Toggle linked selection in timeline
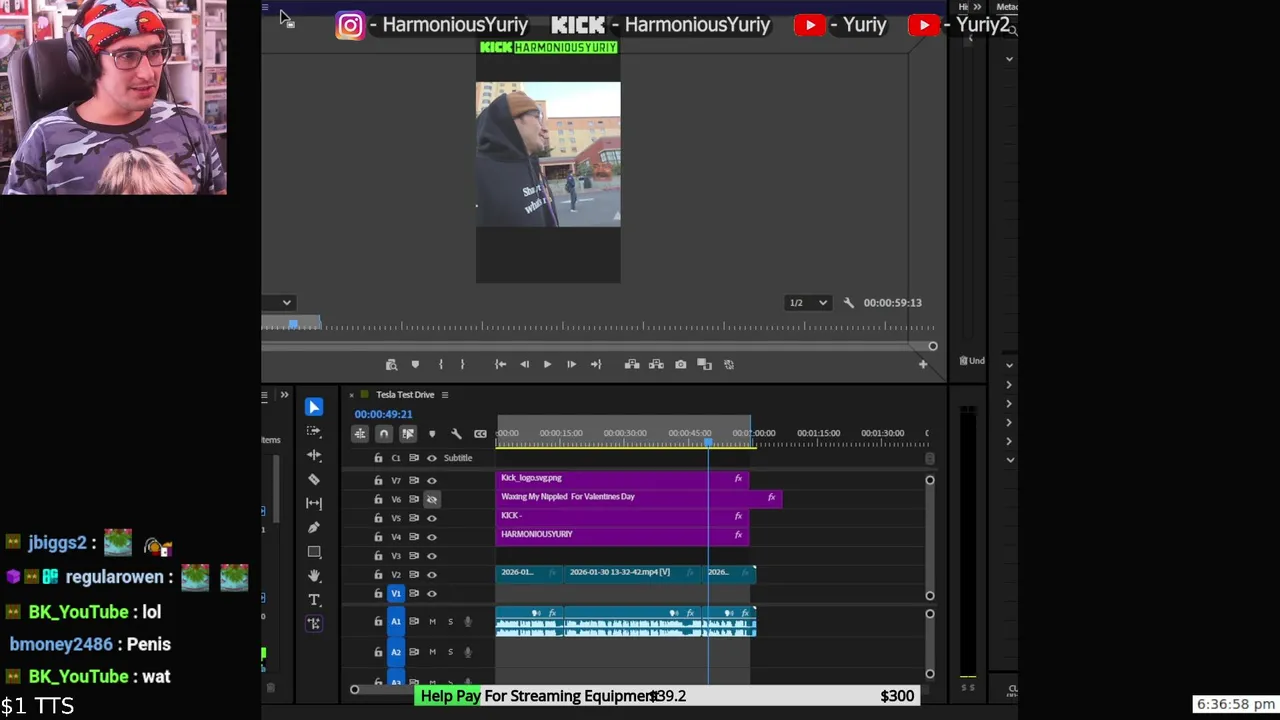 (408, 433)
